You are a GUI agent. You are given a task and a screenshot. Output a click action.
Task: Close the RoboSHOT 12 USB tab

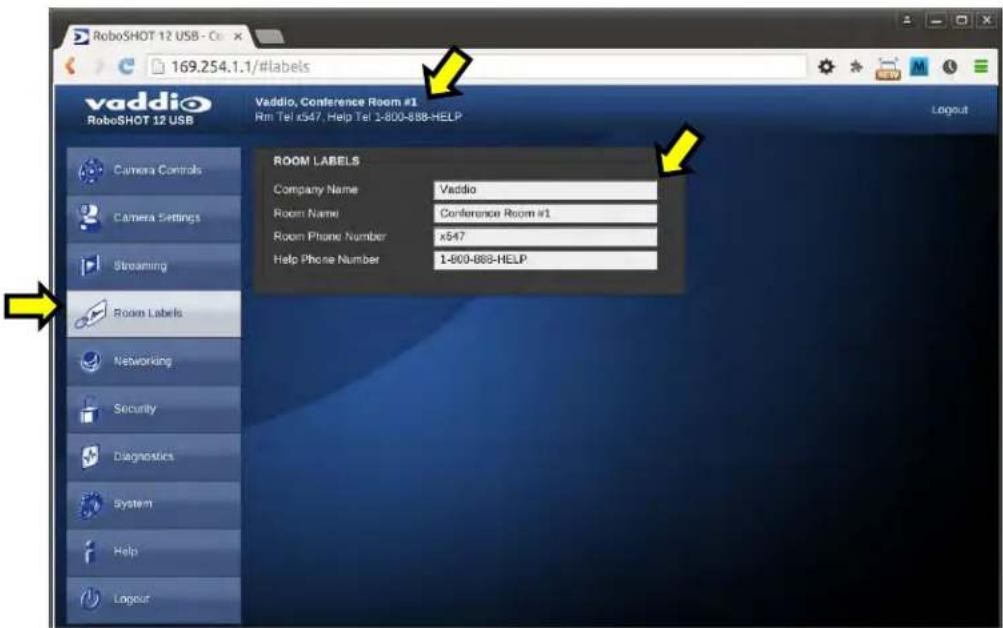click(x=238, y=36)
